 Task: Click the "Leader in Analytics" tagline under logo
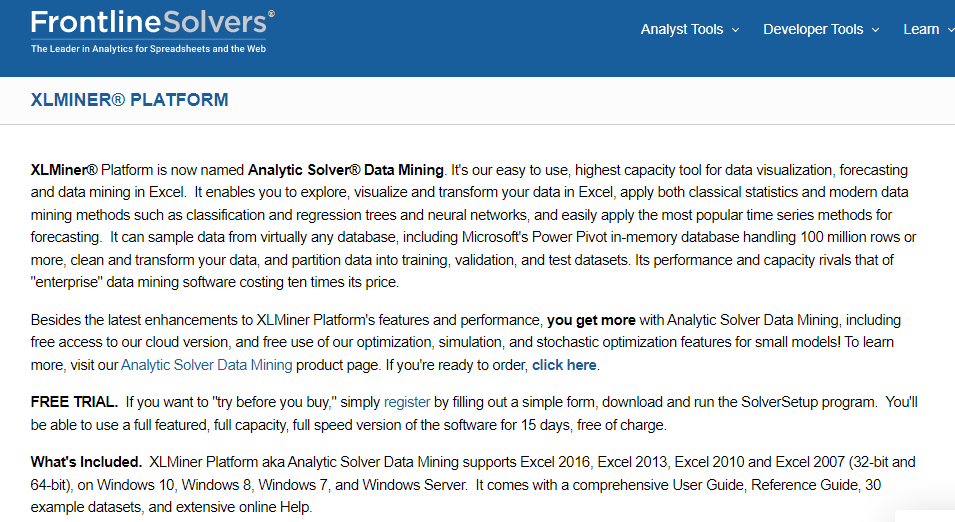[x=148, y=48]
